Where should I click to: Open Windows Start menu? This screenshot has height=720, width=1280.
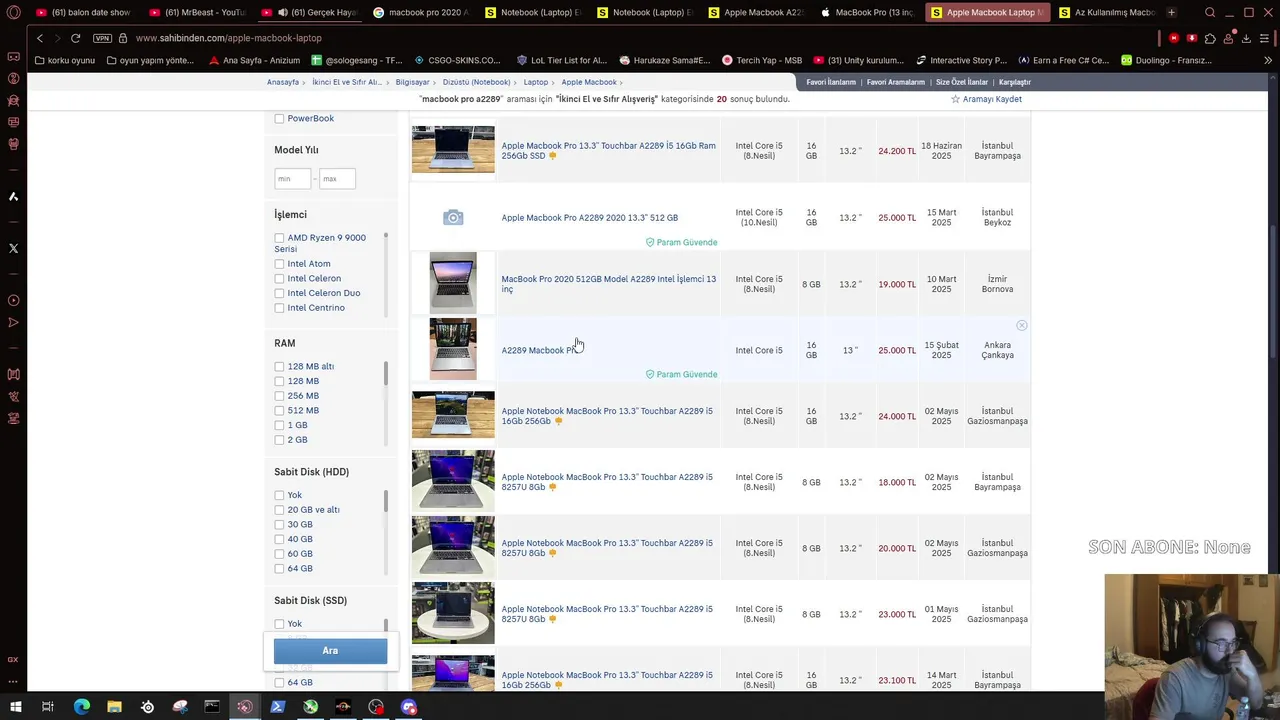pos(15,707)
